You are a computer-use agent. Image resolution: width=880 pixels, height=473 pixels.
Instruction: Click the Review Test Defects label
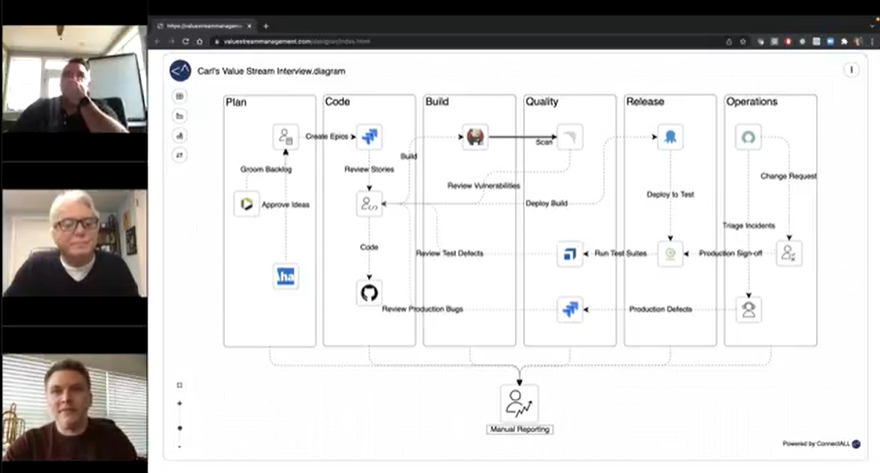(x=449, y=253)
